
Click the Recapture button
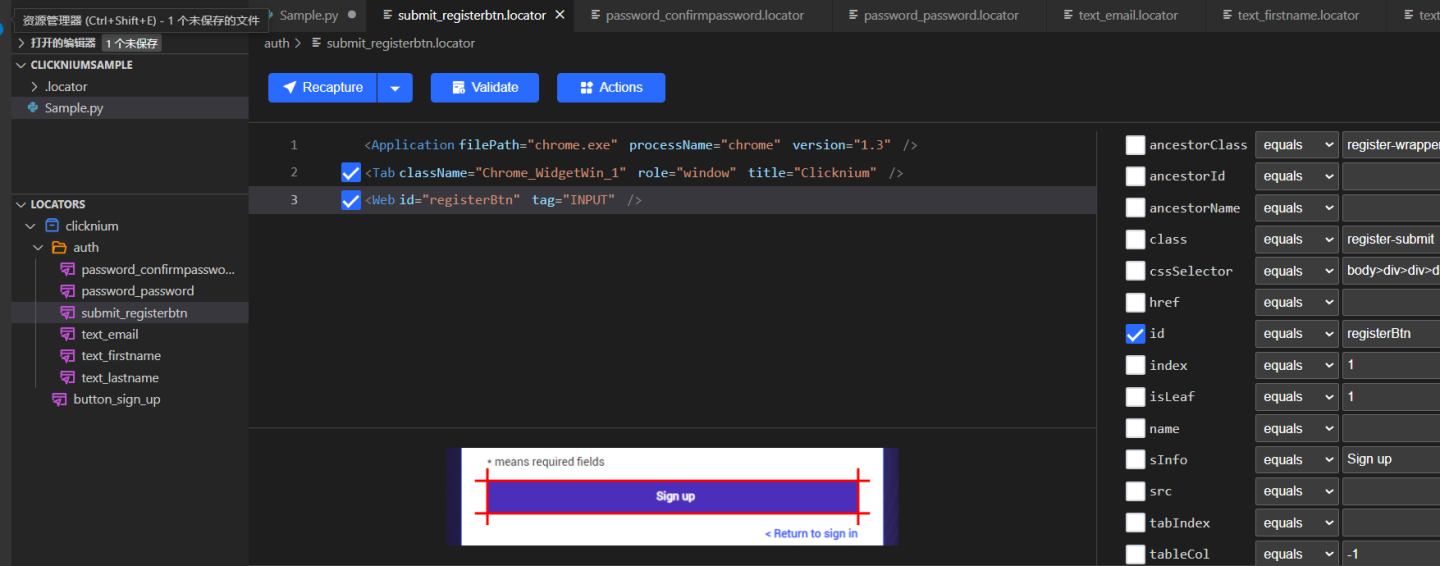[x=322, y=88]
